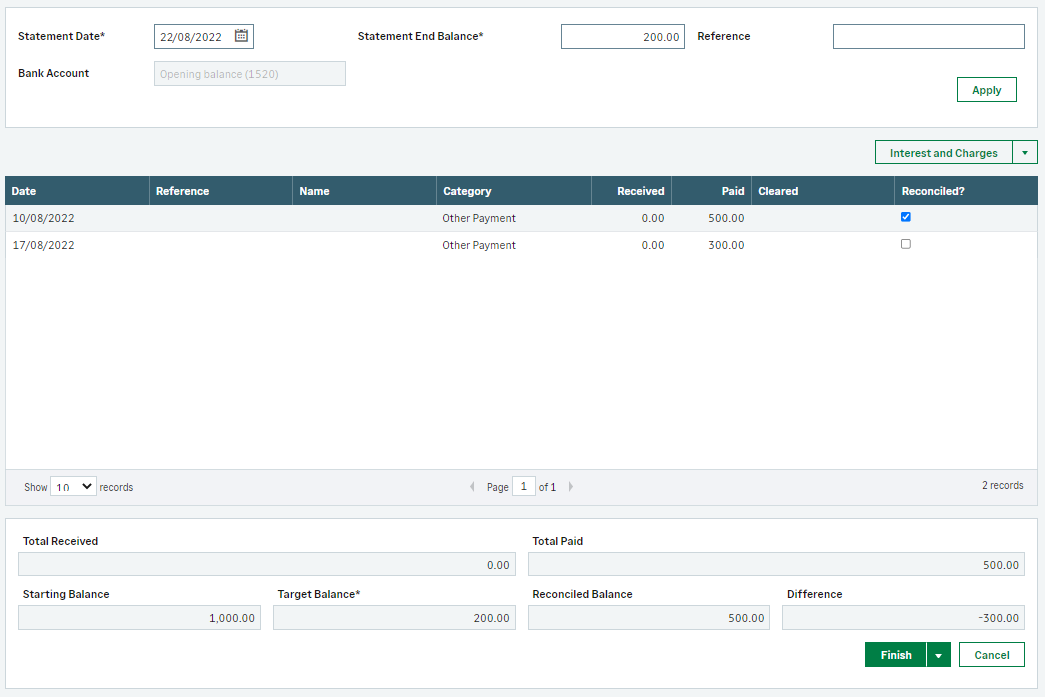Sort table by Date column header
The height and width of the screenshot is (697, 1045).
tap(24, 191)
